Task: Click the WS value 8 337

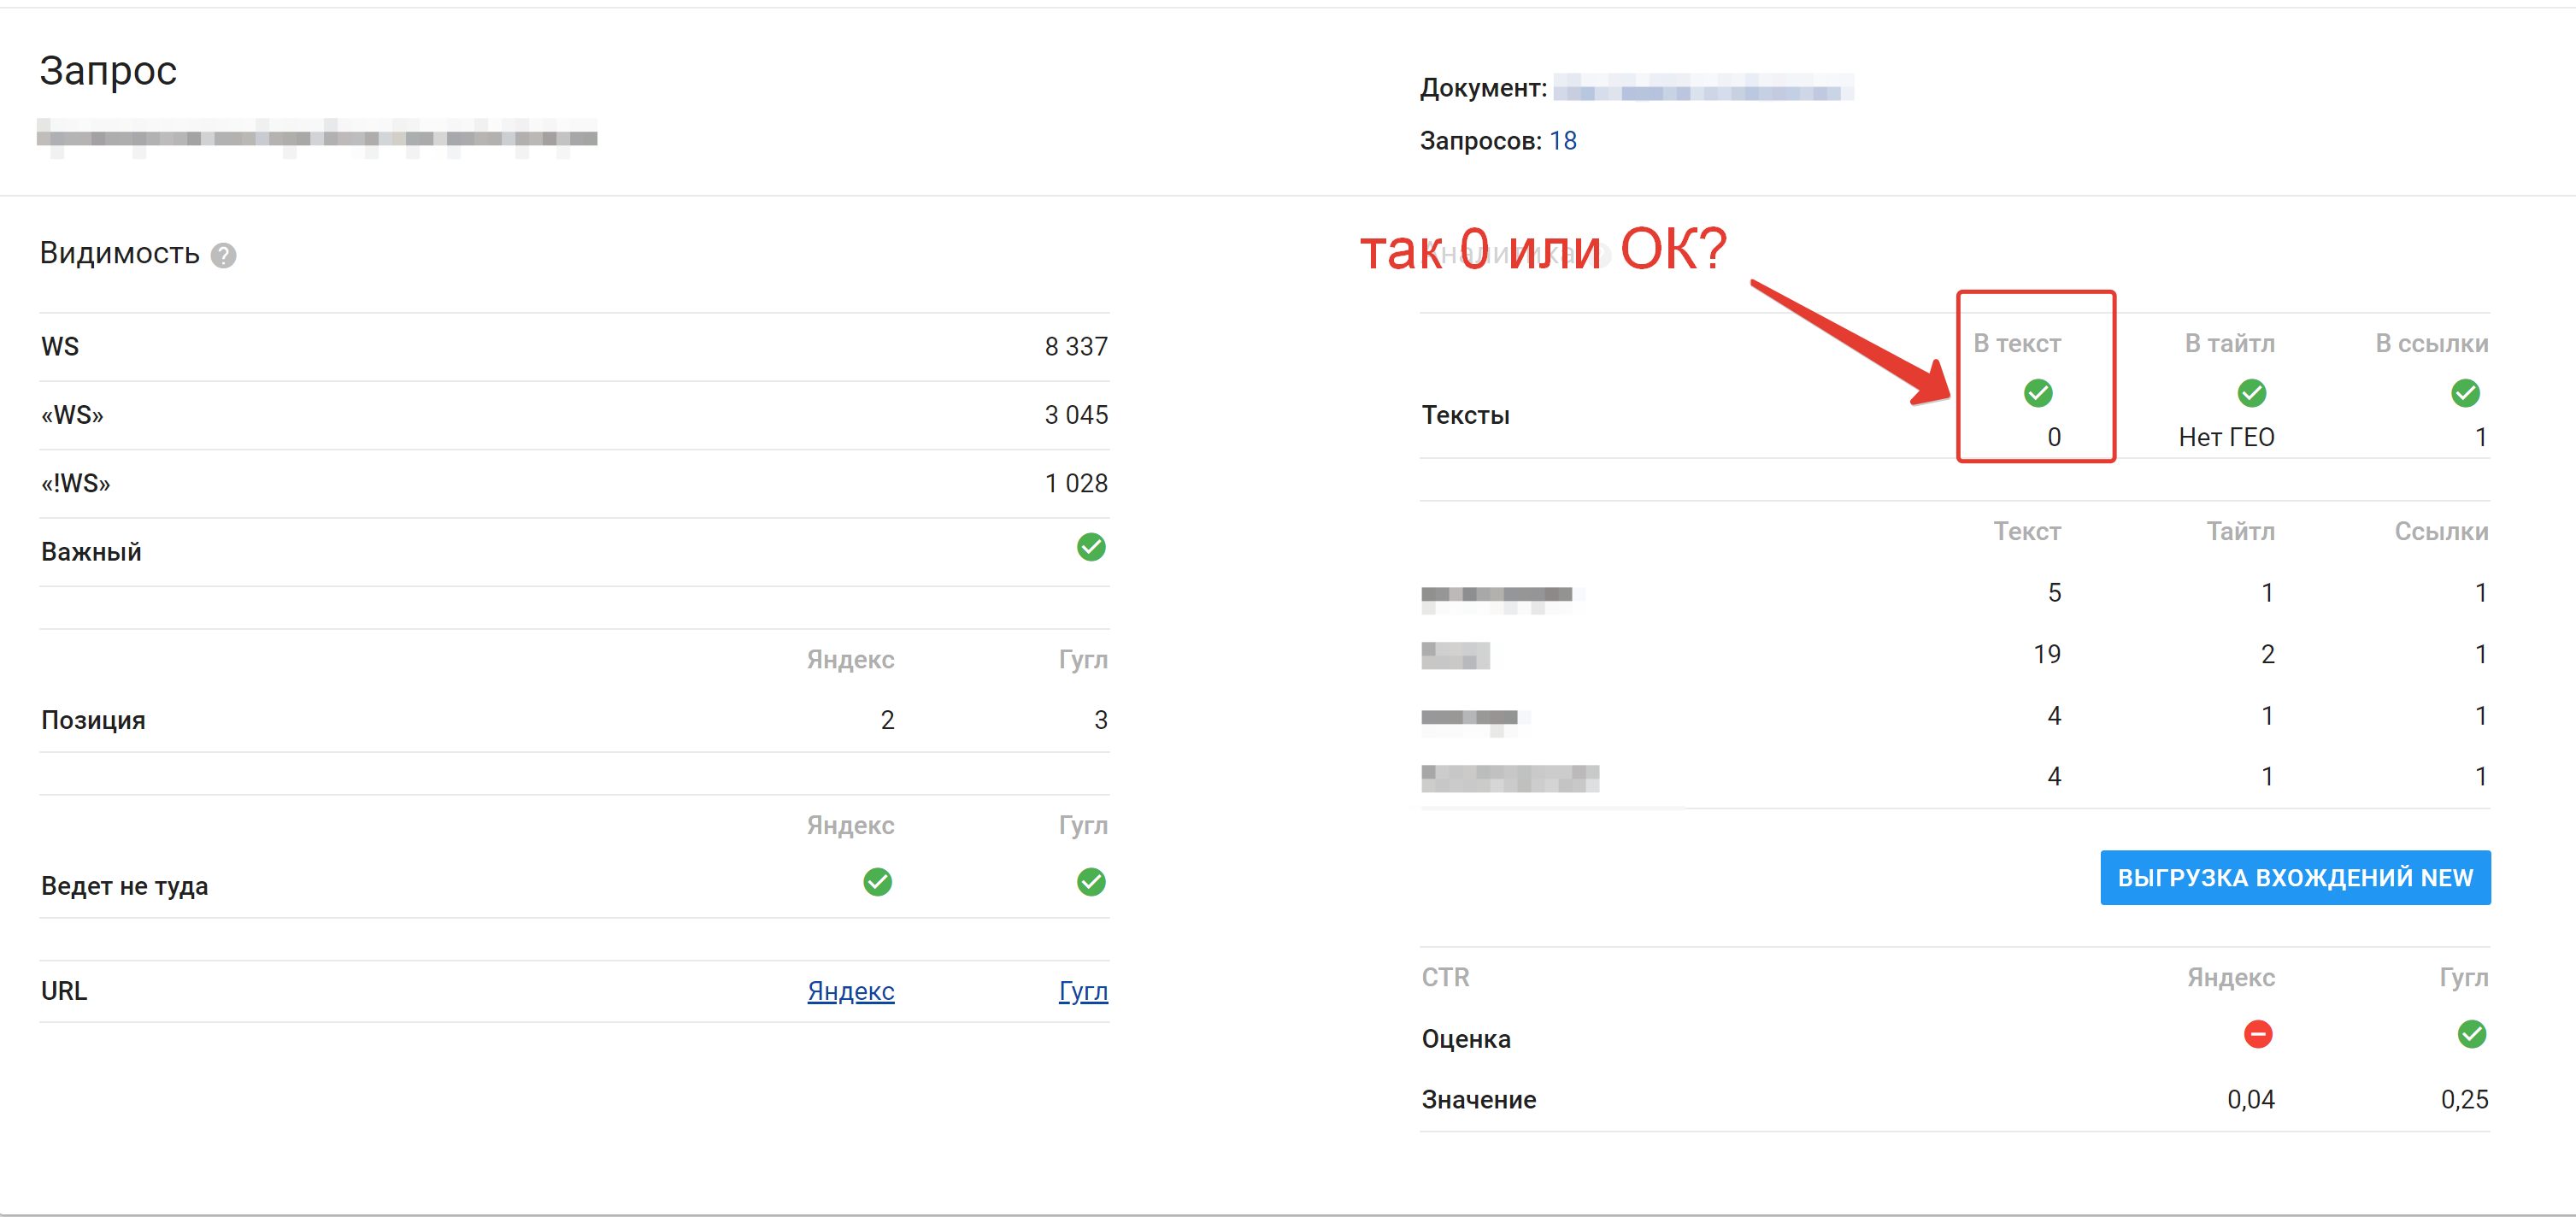Action: click(x=1075, y=347)
